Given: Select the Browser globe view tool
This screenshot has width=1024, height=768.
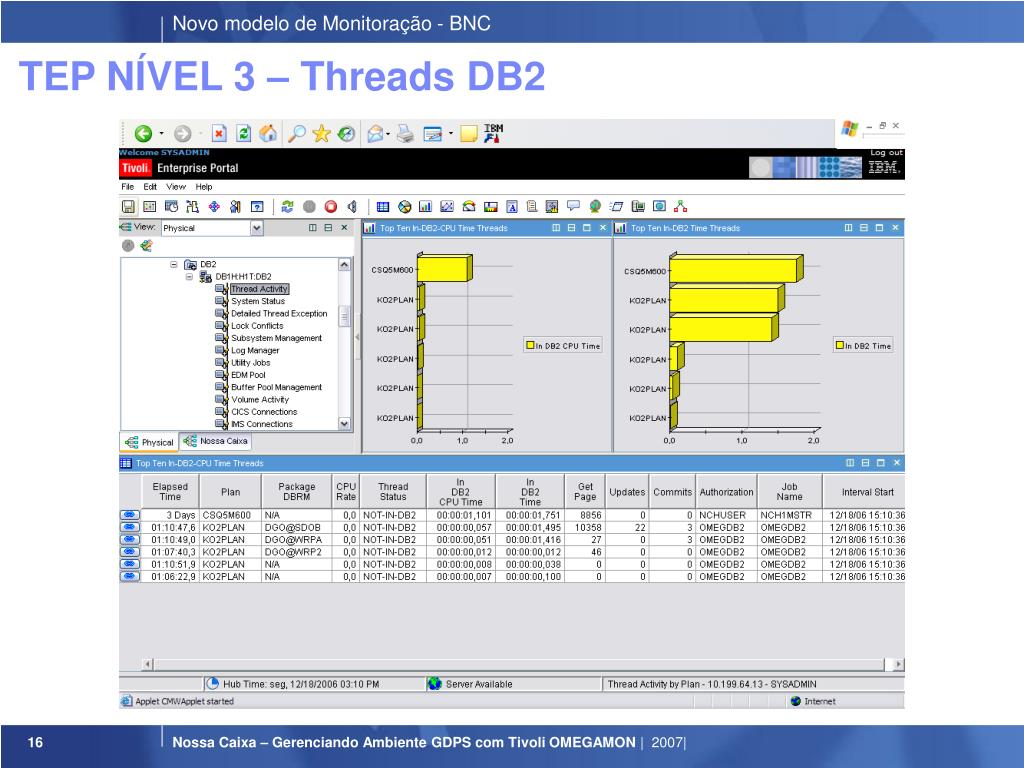Looking at the screenshot, I should [x=595, y=207].
